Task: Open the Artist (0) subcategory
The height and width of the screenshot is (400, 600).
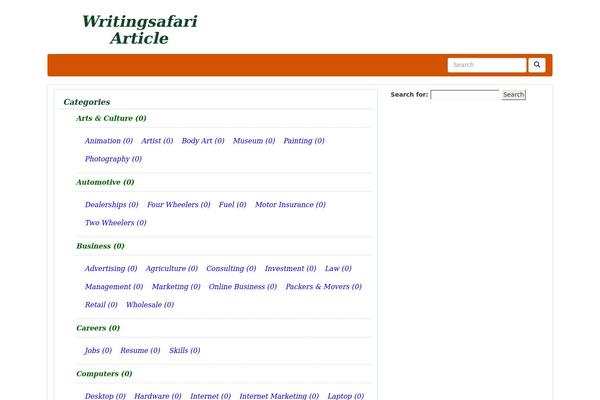Action: [157, 141]
